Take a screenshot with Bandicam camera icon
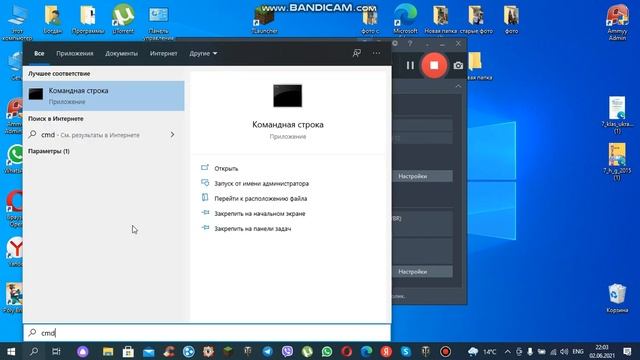Viewport: 640px width, 360px height. click(458, 65)
